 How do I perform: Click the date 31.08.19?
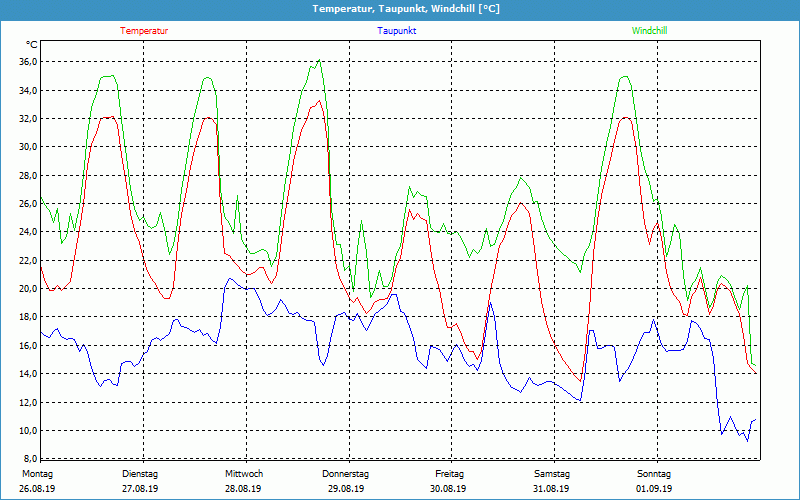point(551,489)
